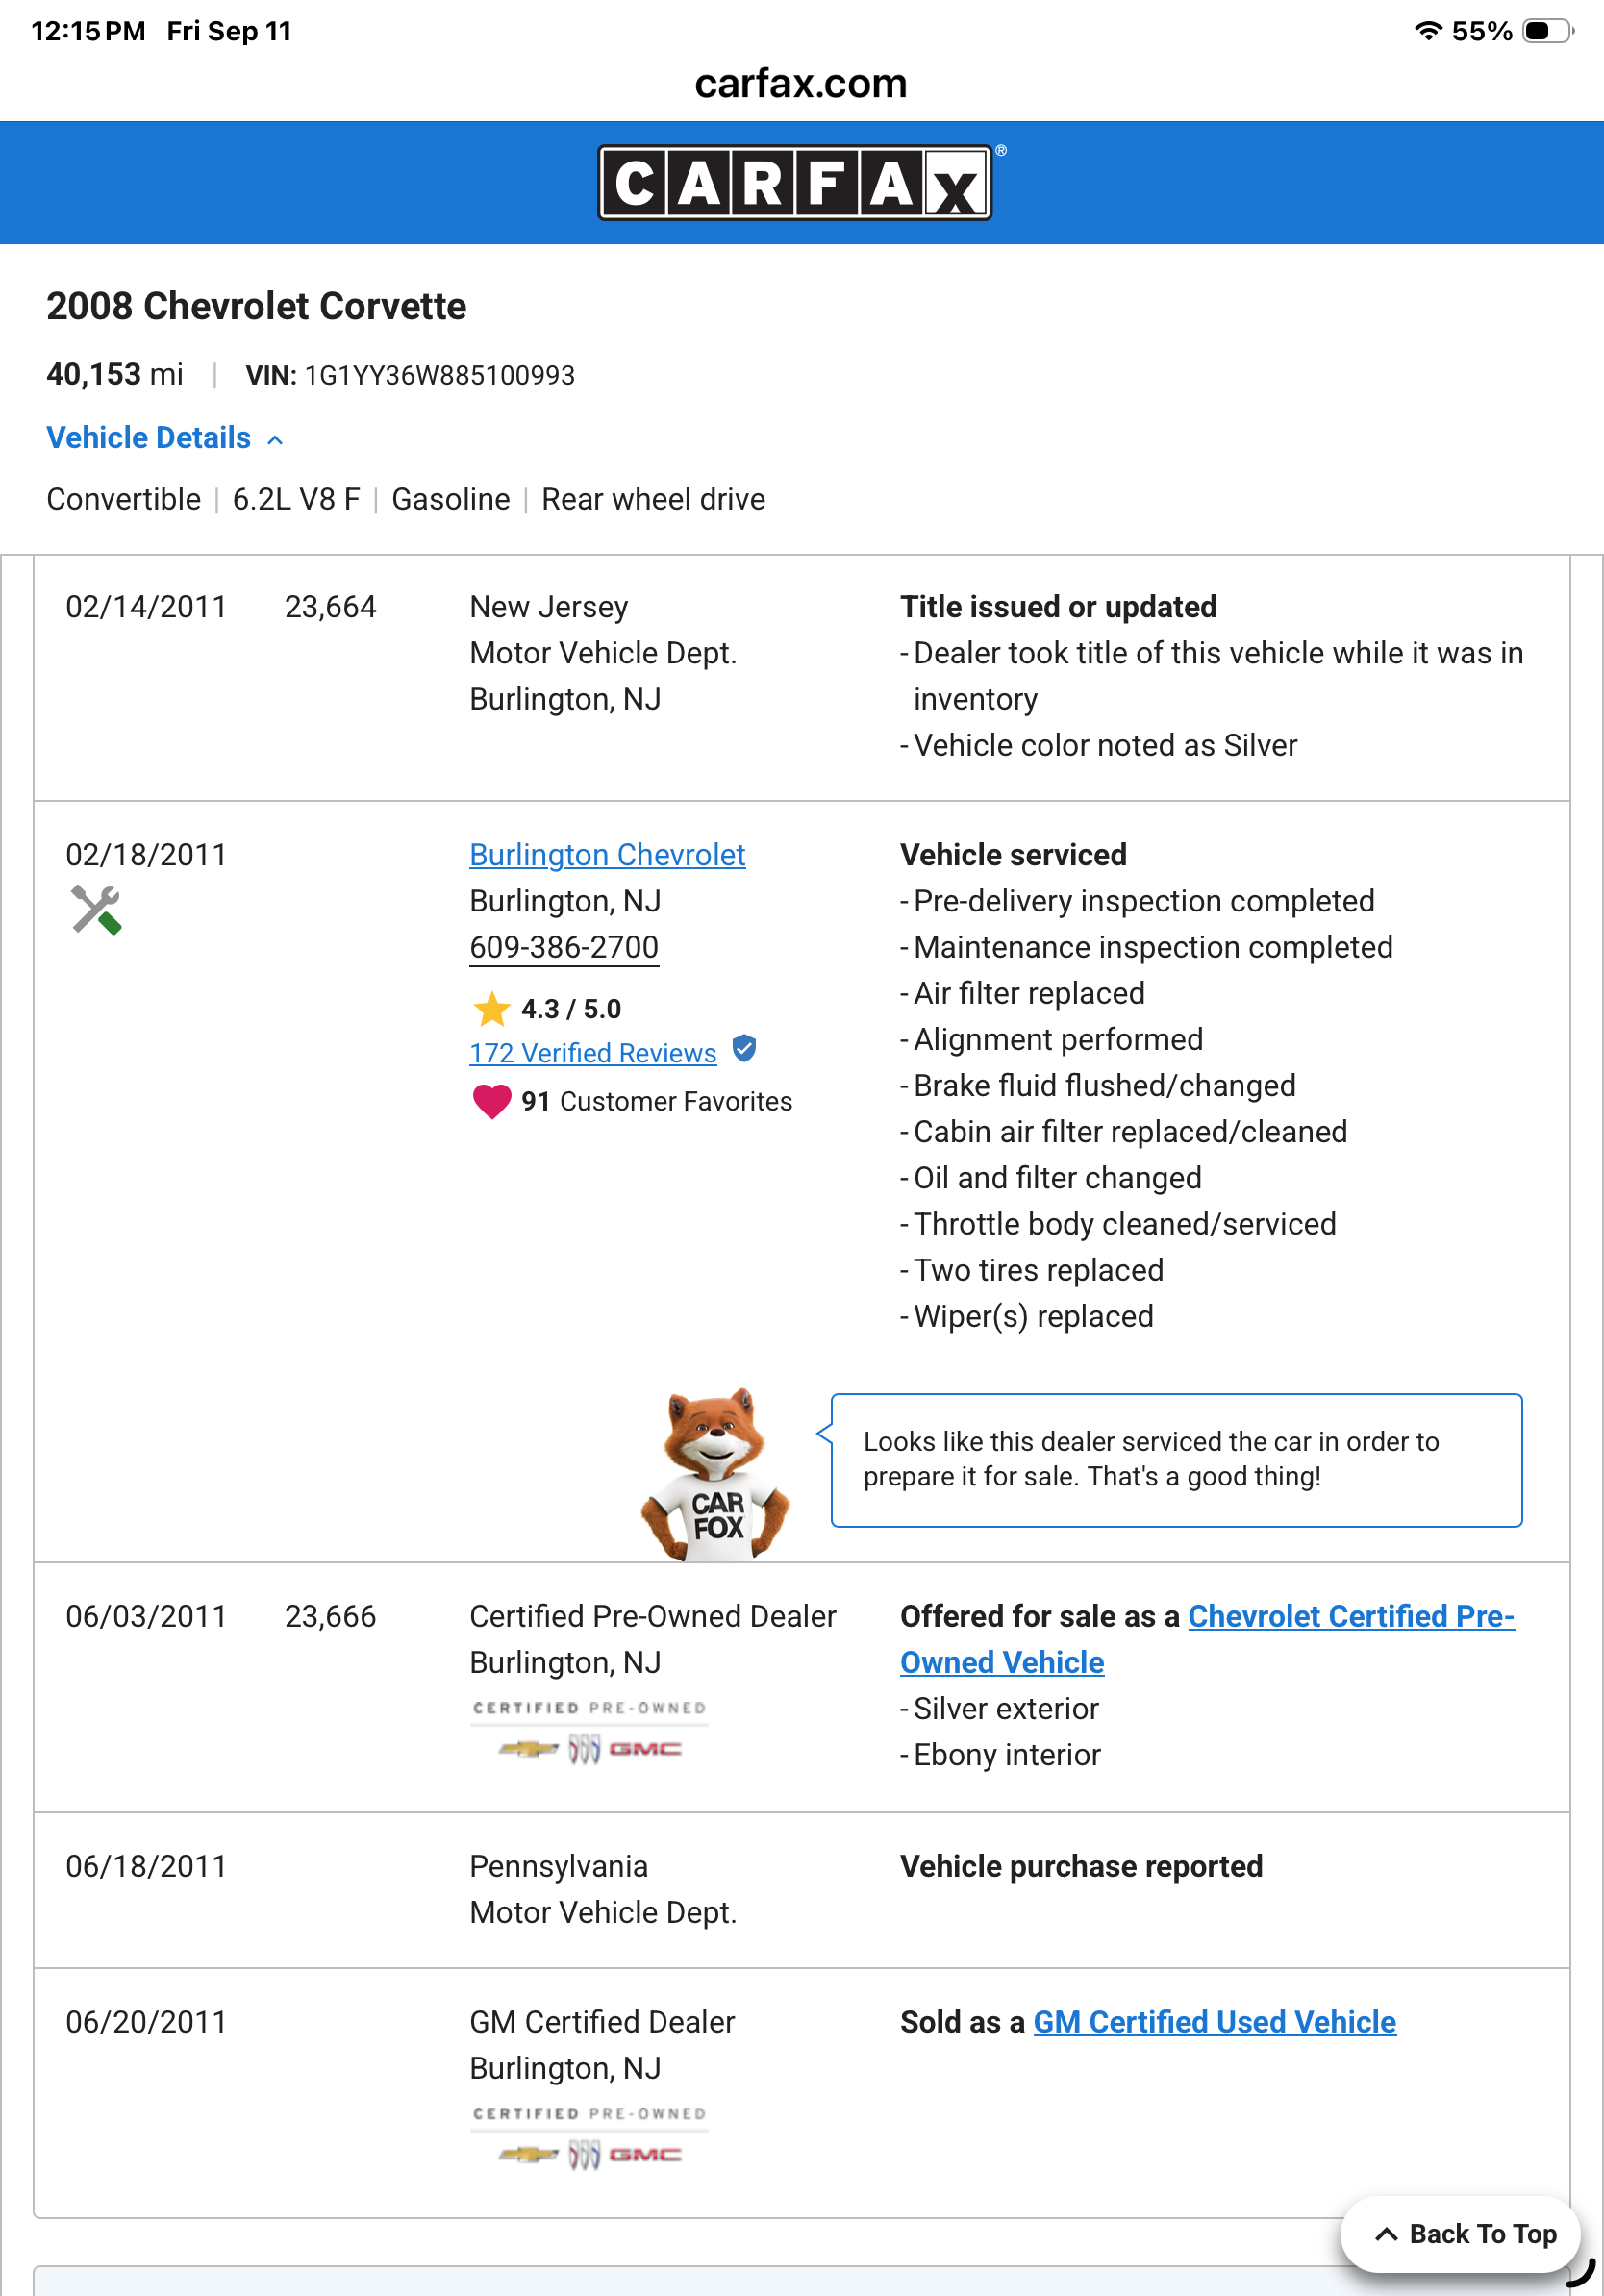
Task: Open Burlington Chevrolet dealer link
Action: (607, 855)
